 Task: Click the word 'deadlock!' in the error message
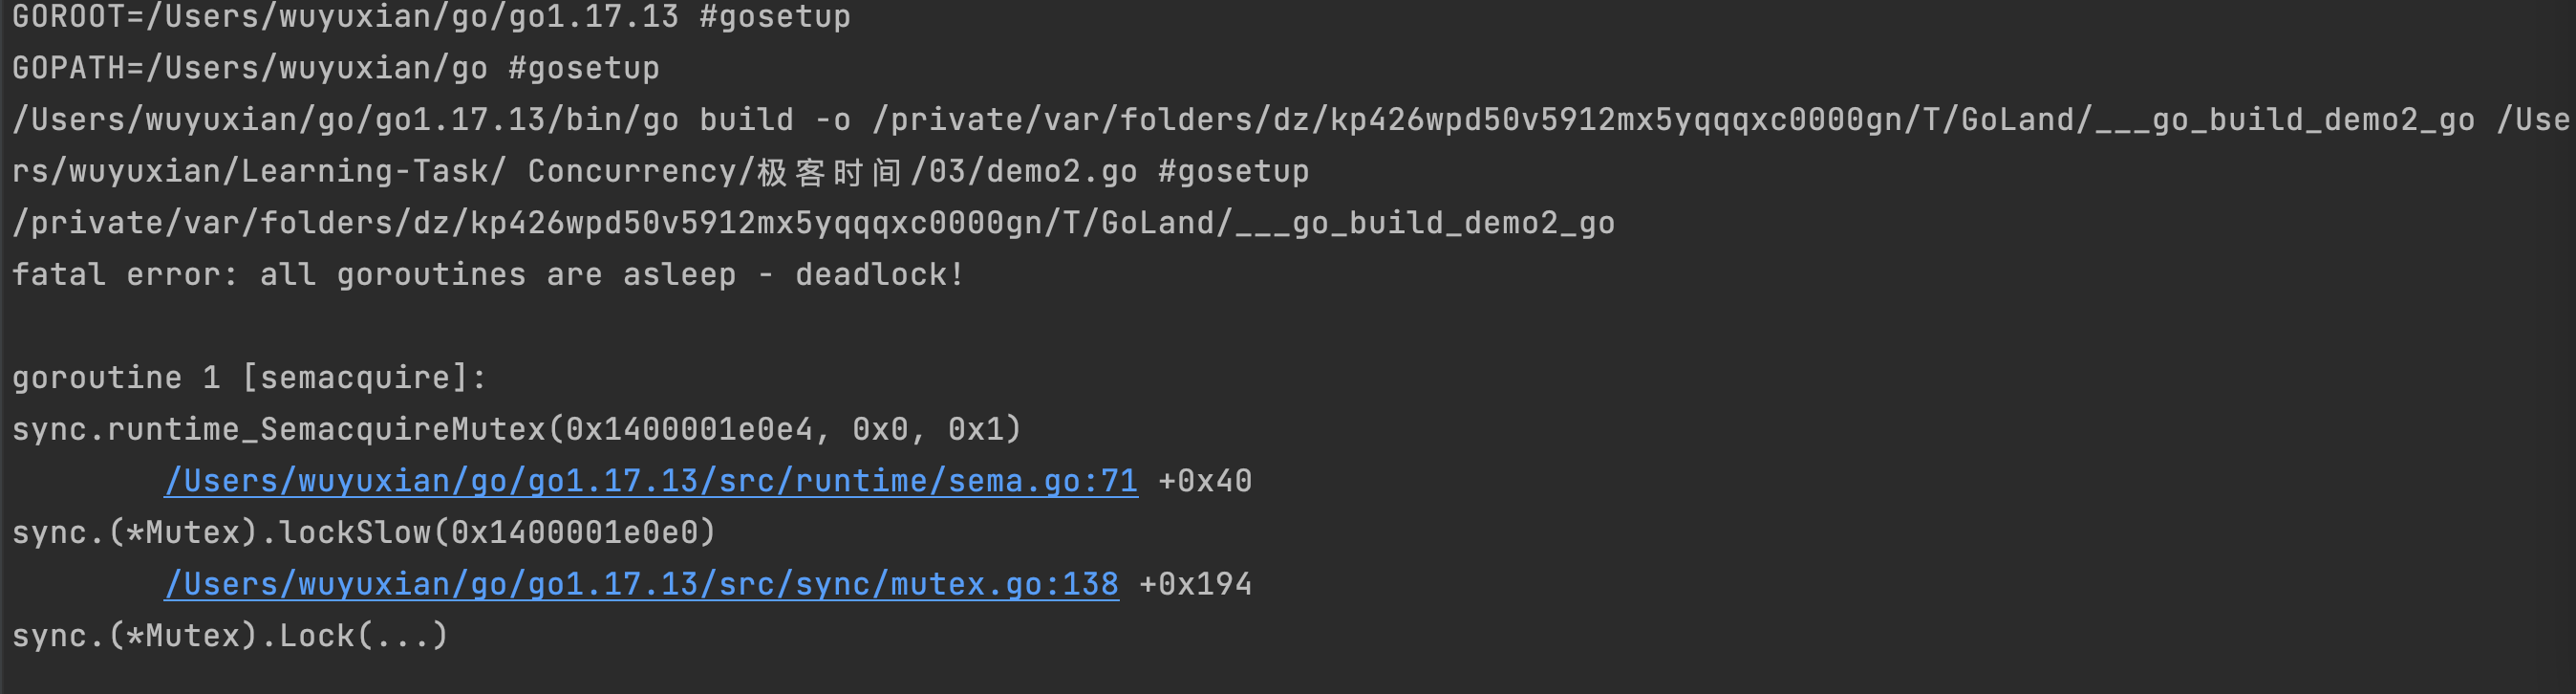(x=879, y=274)
